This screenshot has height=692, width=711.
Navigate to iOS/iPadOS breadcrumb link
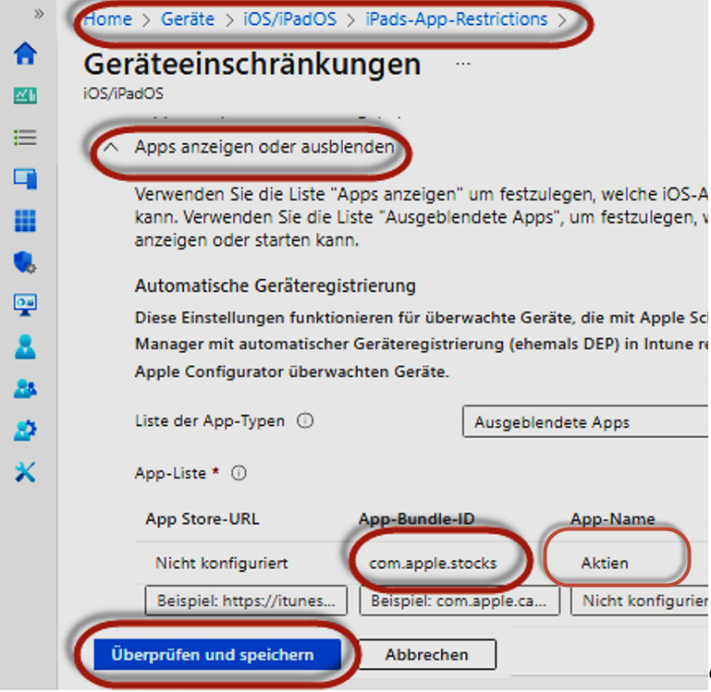pos(289,19)
